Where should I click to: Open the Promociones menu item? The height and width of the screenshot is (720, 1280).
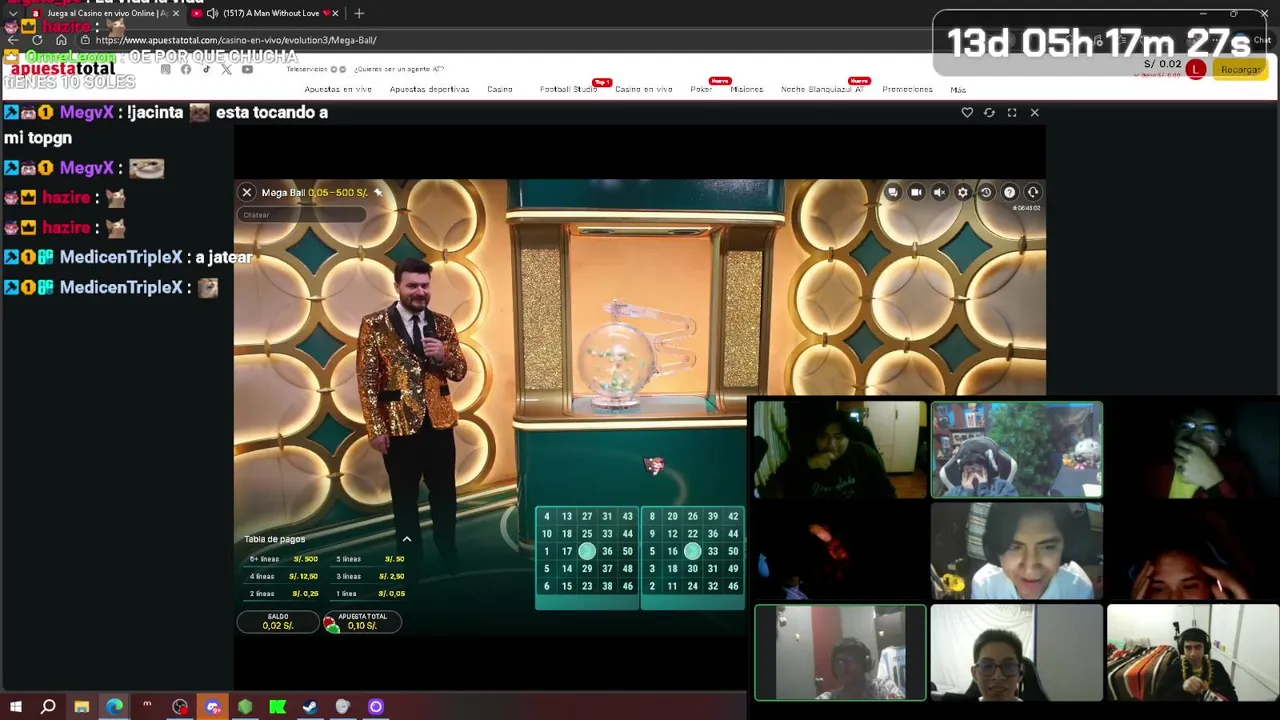pyautogui.click(x=908, y=89)
